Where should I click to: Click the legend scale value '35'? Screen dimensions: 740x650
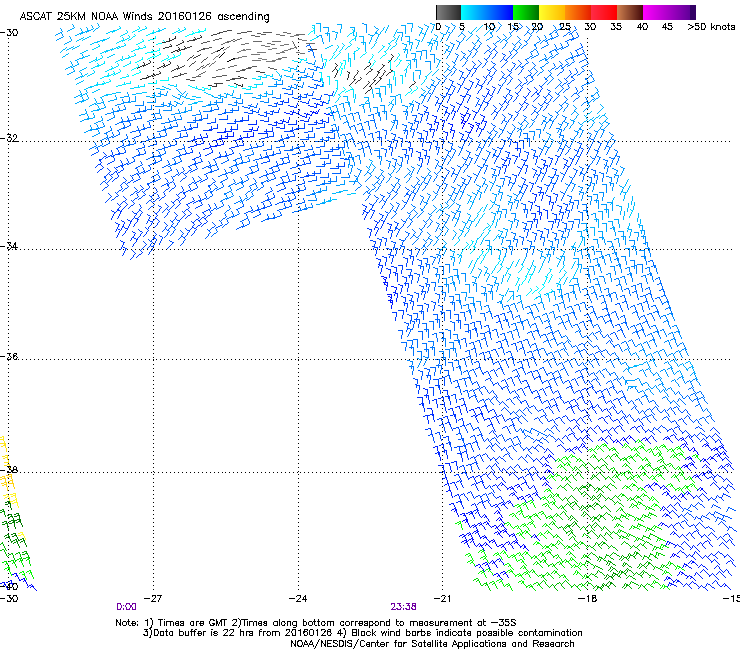(x=616, y=27)
